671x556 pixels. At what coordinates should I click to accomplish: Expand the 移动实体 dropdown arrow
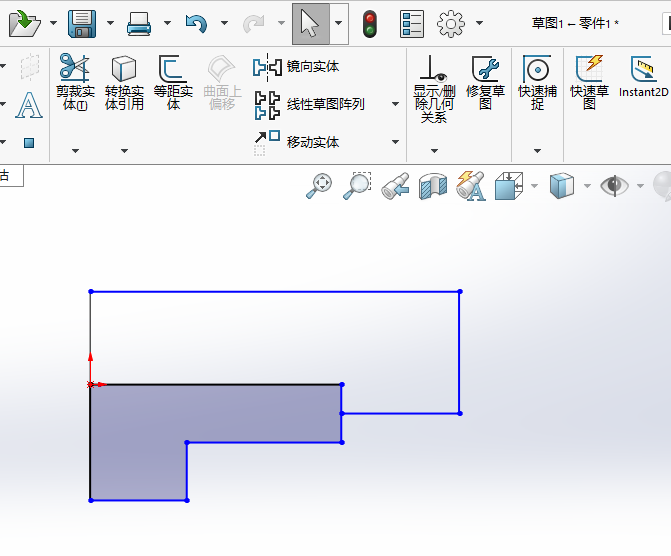click(x=395, y=142)
